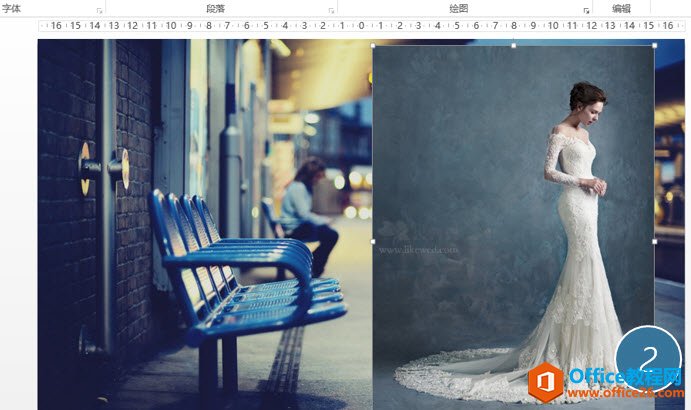Click top-middle resize handle of bride picture

point(514,45)
